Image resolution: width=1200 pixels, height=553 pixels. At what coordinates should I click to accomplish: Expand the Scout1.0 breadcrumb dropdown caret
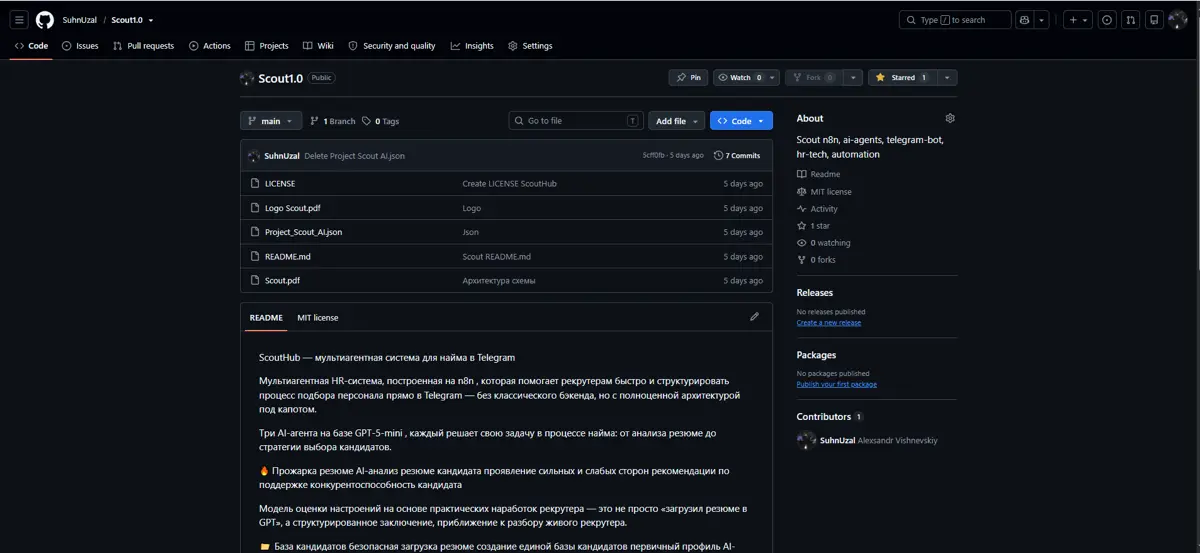coord(151,20)
